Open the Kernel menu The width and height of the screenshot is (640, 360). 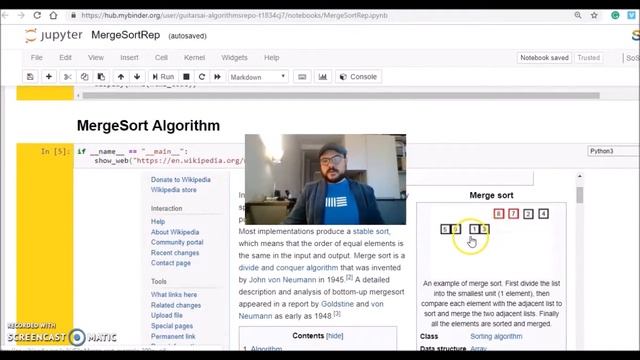(x=194, y=58)
